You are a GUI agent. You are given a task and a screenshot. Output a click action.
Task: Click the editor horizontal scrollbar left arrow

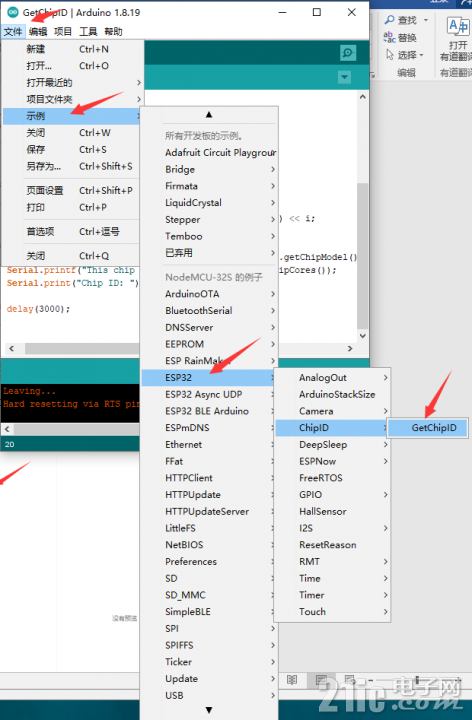[x=11, y=349]
